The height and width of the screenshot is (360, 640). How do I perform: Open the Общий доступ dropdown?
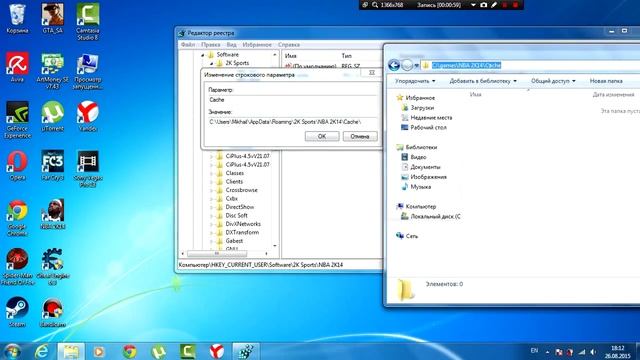(x=553, y=81)
